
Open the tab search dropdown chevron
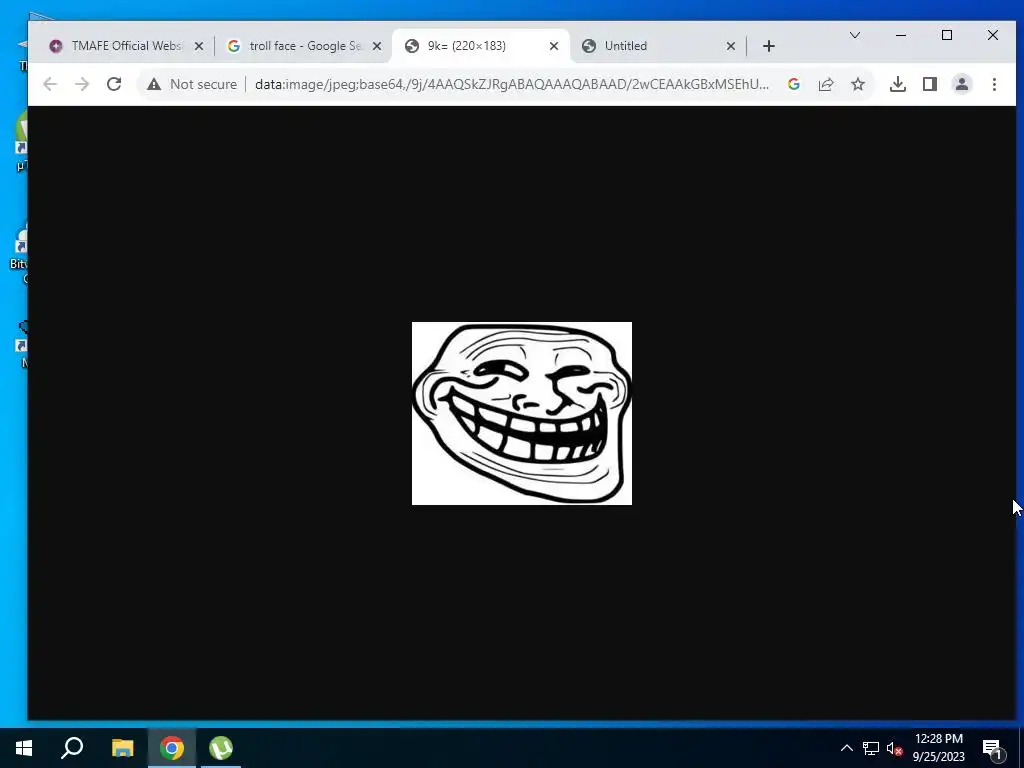[854, 35]
